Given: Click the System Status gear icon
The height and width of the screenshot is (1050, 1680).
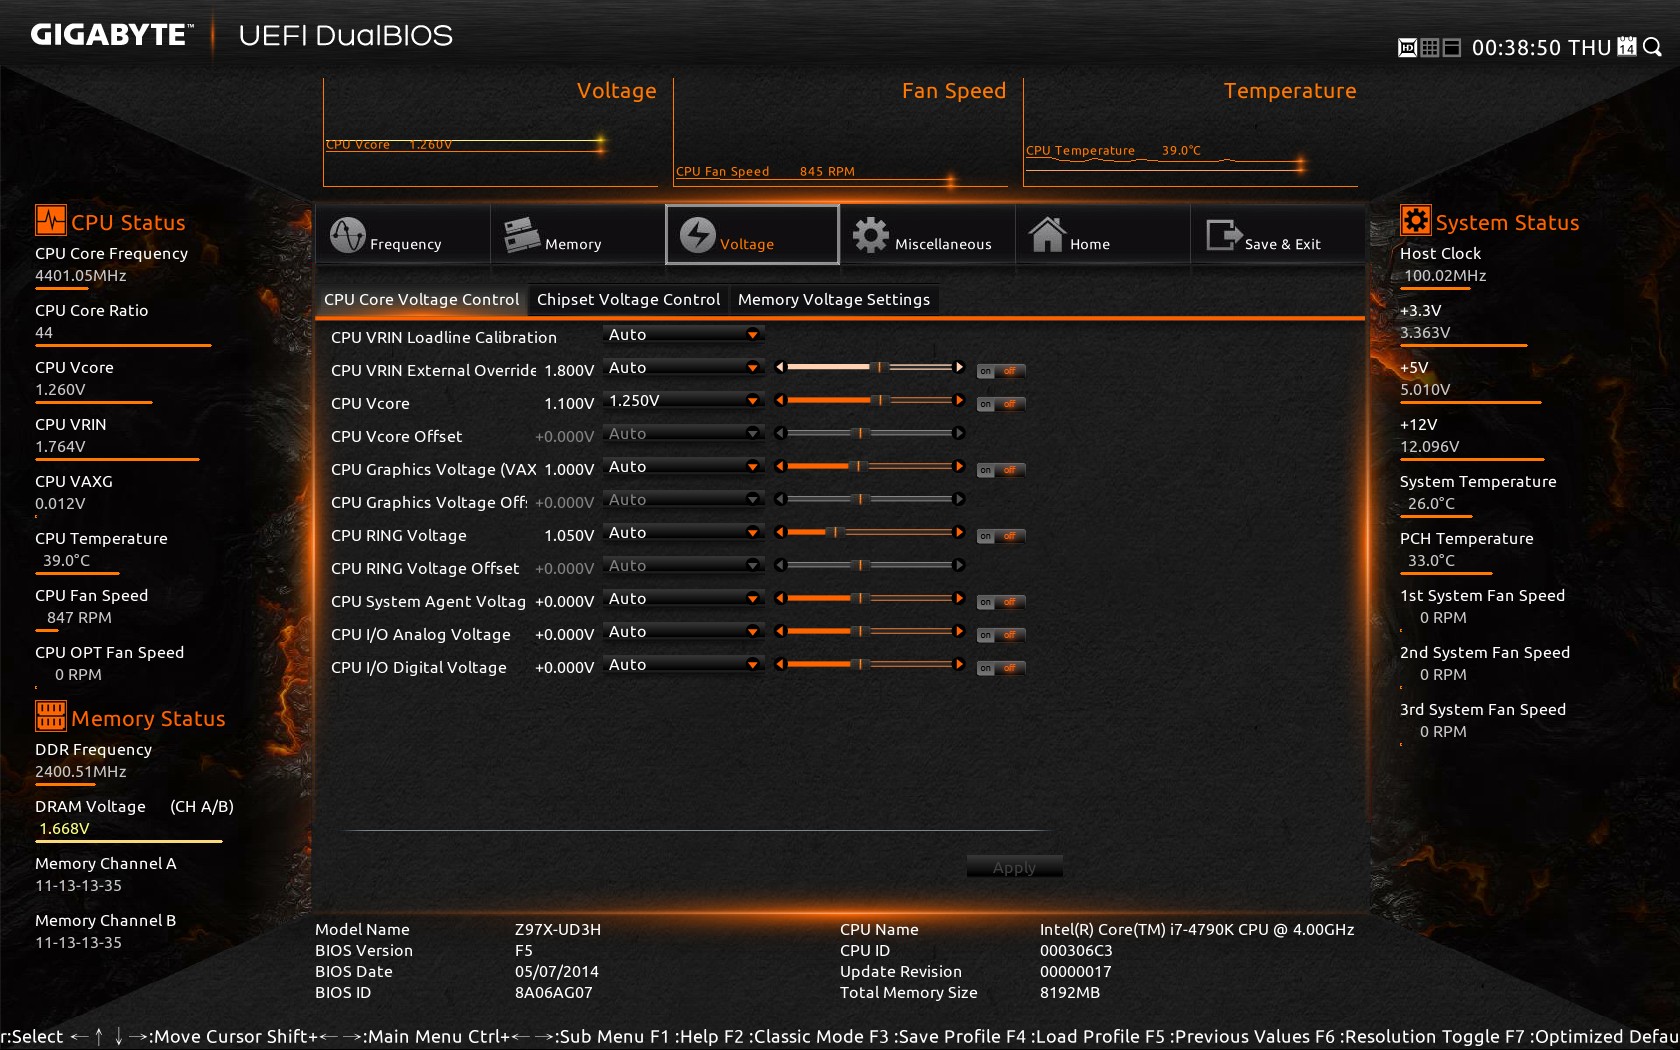Looking at the screenshot, I should click(1415, 220).
